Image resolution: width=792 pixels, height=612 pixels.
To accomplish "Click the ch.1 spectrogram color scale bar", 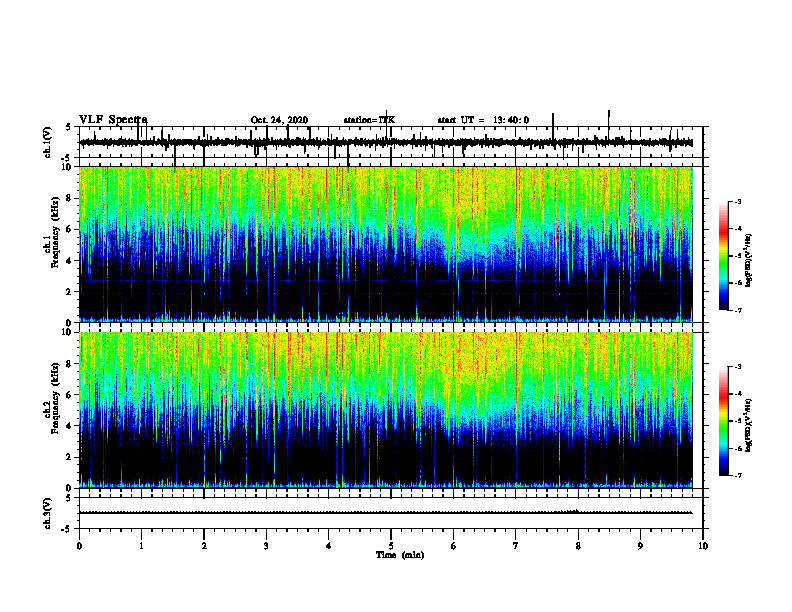I will click(x=724, y=256).
